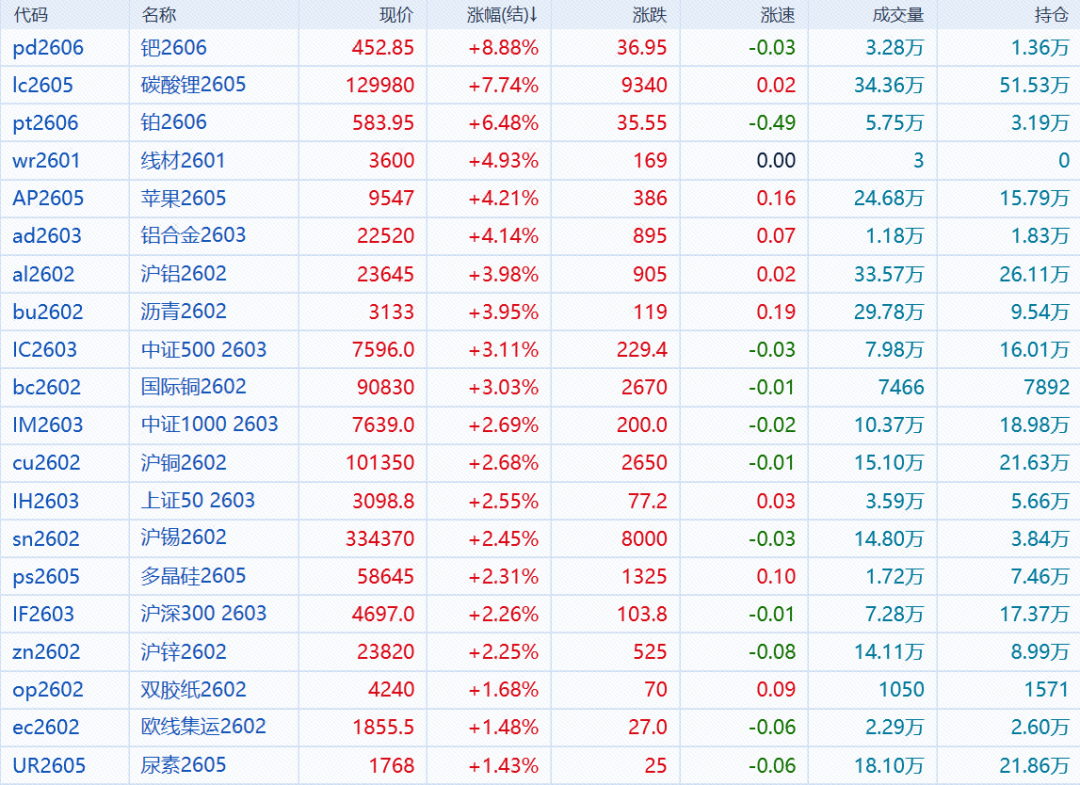This screenshot has width=1080, height=785.
Task: Open contract code pd2606
Action: click(48, 47)
